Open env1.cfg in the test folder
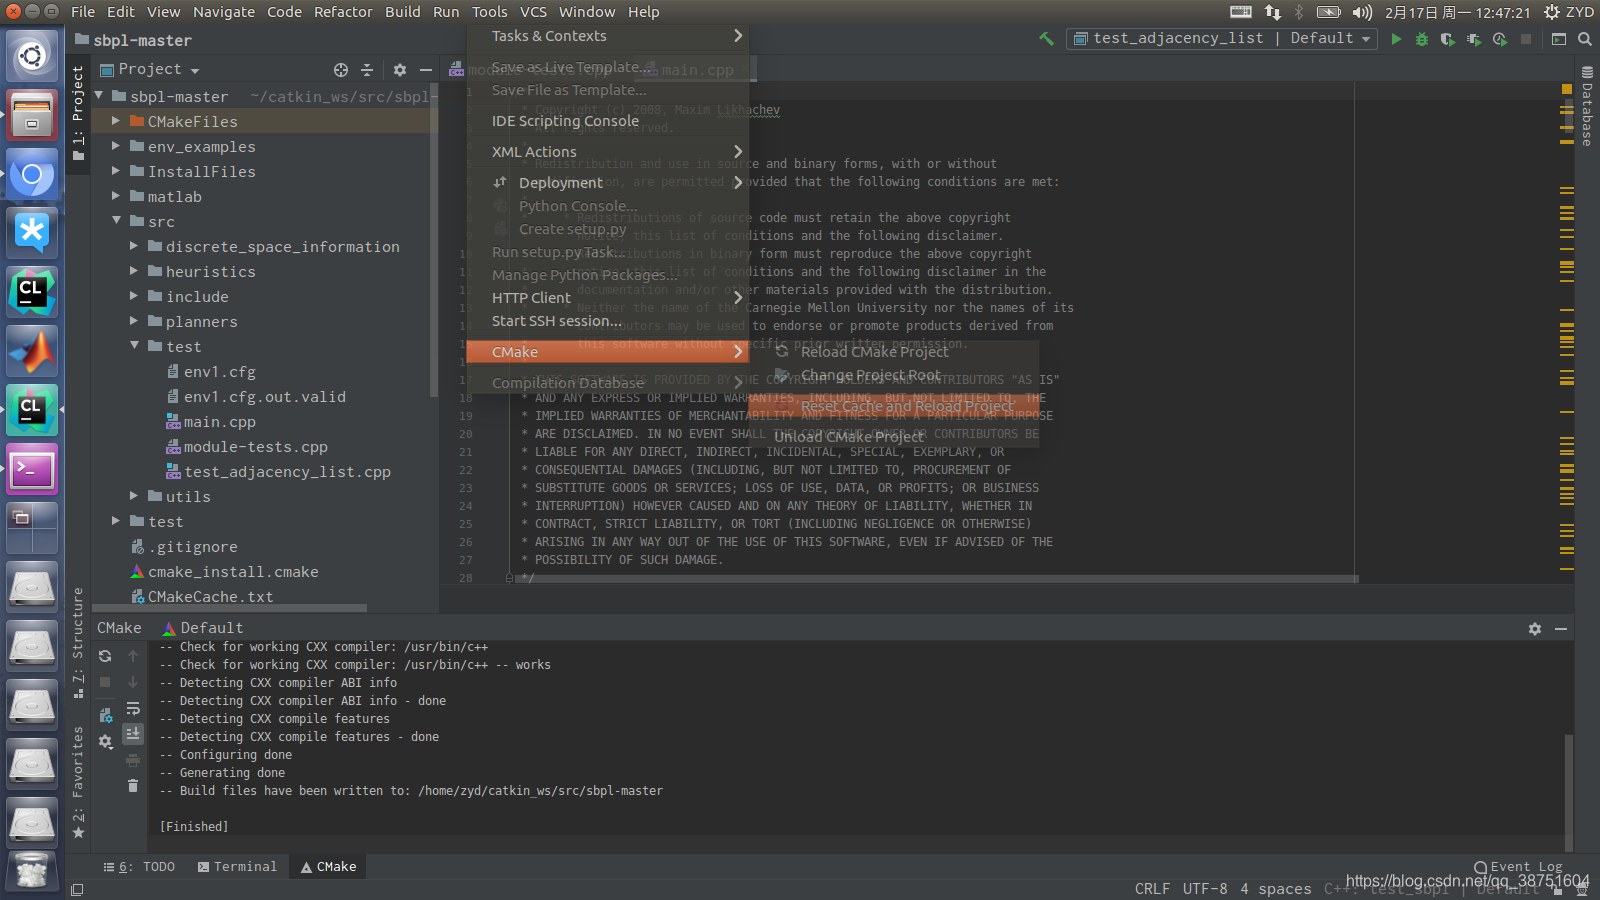The height and width of the screenshot is (900, 1600). (219, 372)
